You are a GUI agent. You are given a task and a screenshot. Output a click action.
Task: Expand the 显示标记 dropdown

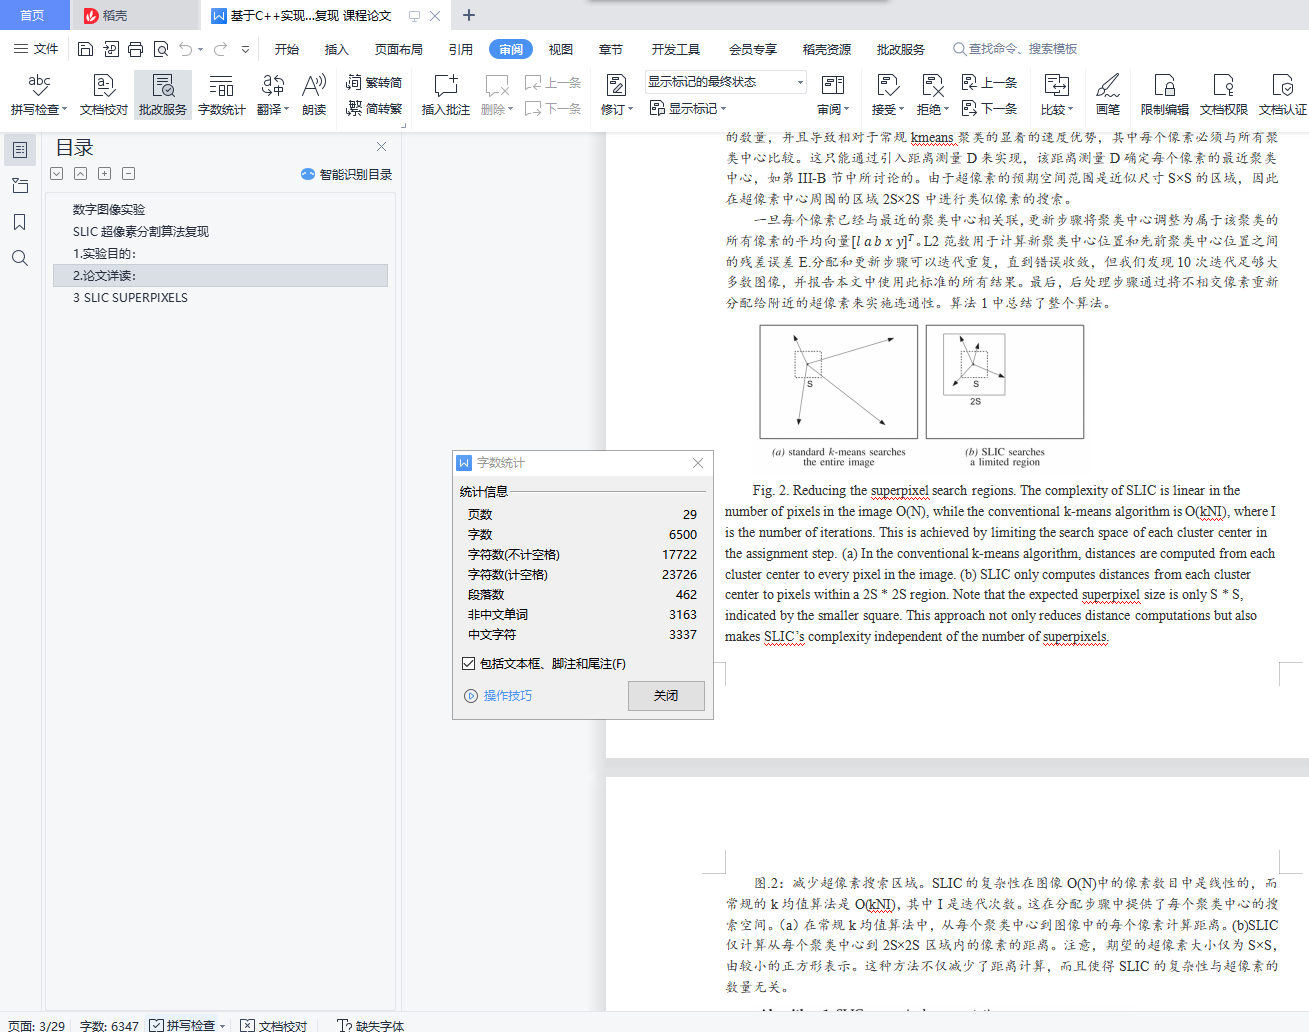pos(688,108)
